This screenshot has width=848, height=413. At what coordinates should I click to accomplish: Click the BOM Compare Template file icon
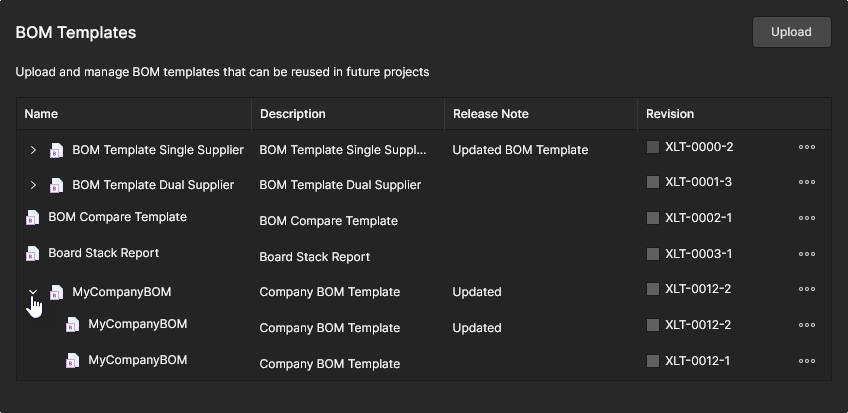[32, 217]
